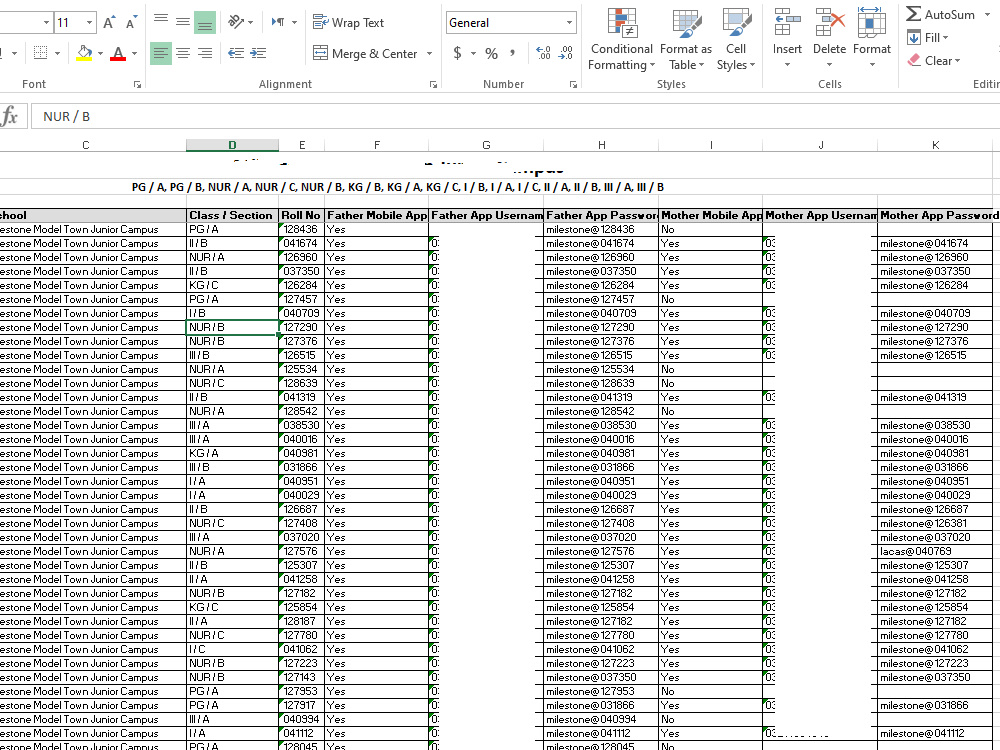Open right-to-left text direction options

point(284,22)
